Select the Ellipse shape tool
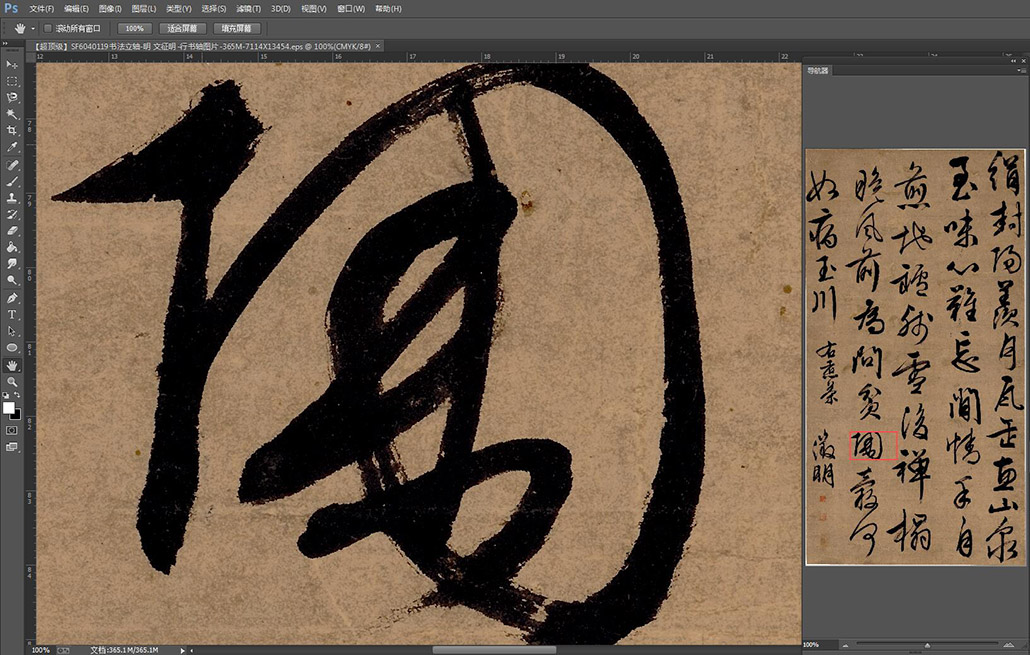Screen dimensions: 1030x655 click(x=12, y=348)
